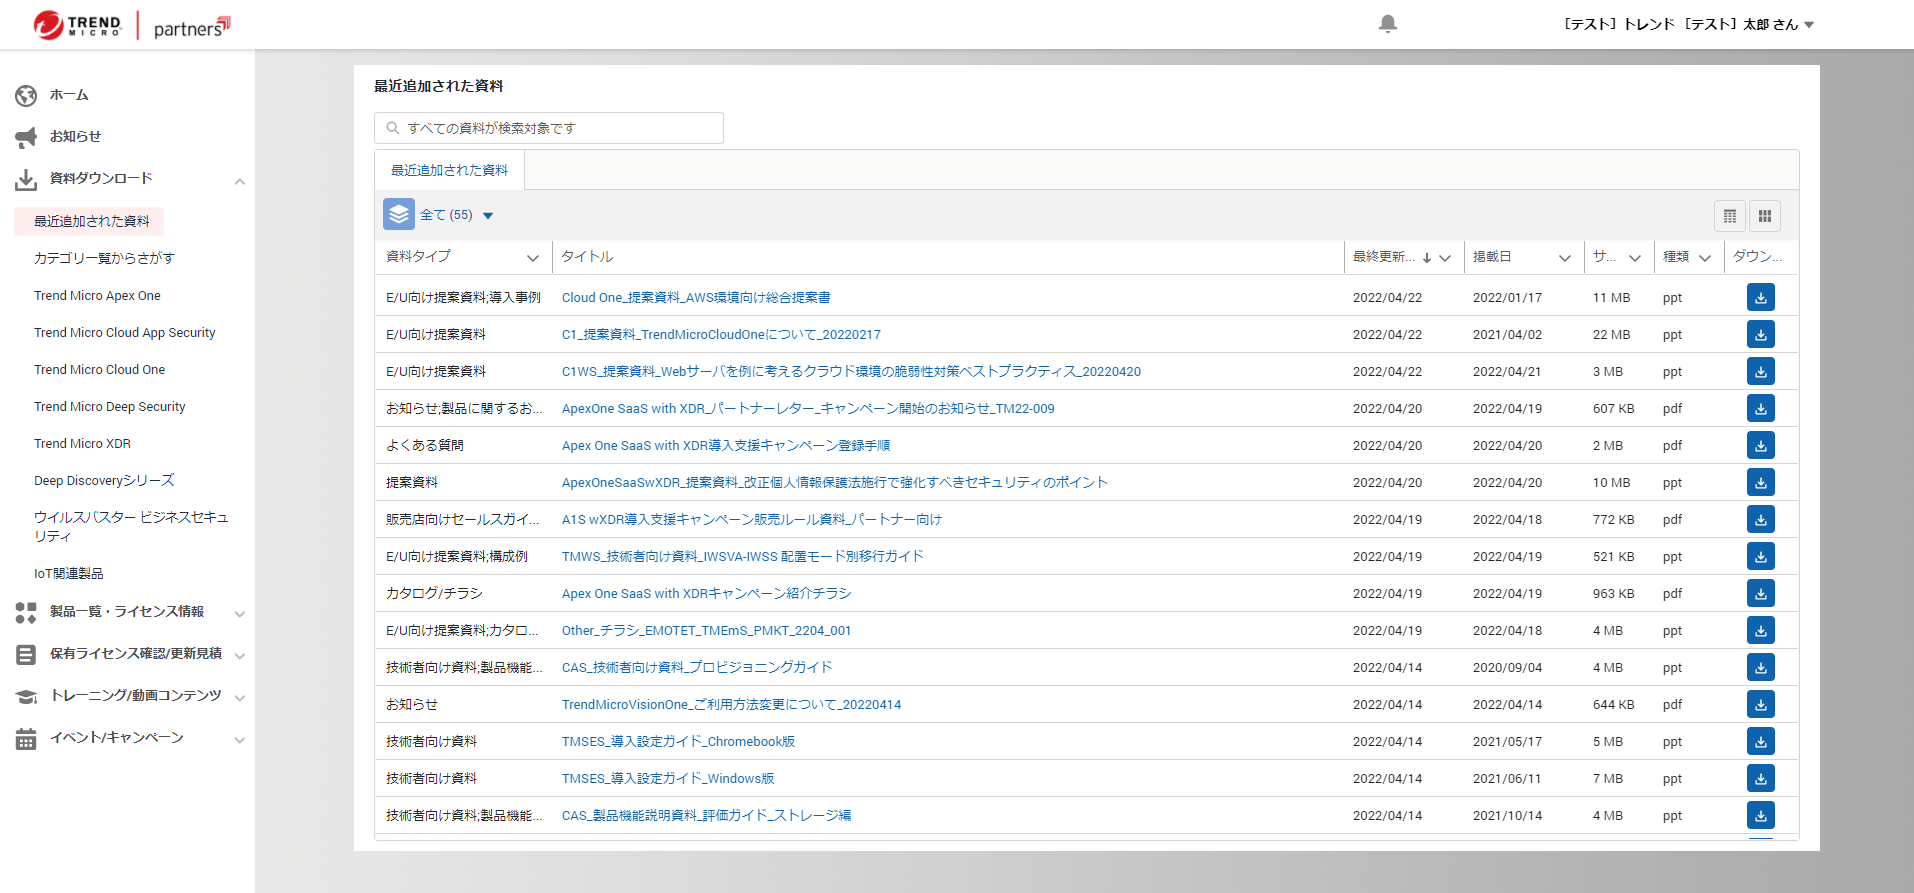Screen dimensions: 1914x893
Task: Go to ホーム in the sidebar
Action: coord(69,95)
